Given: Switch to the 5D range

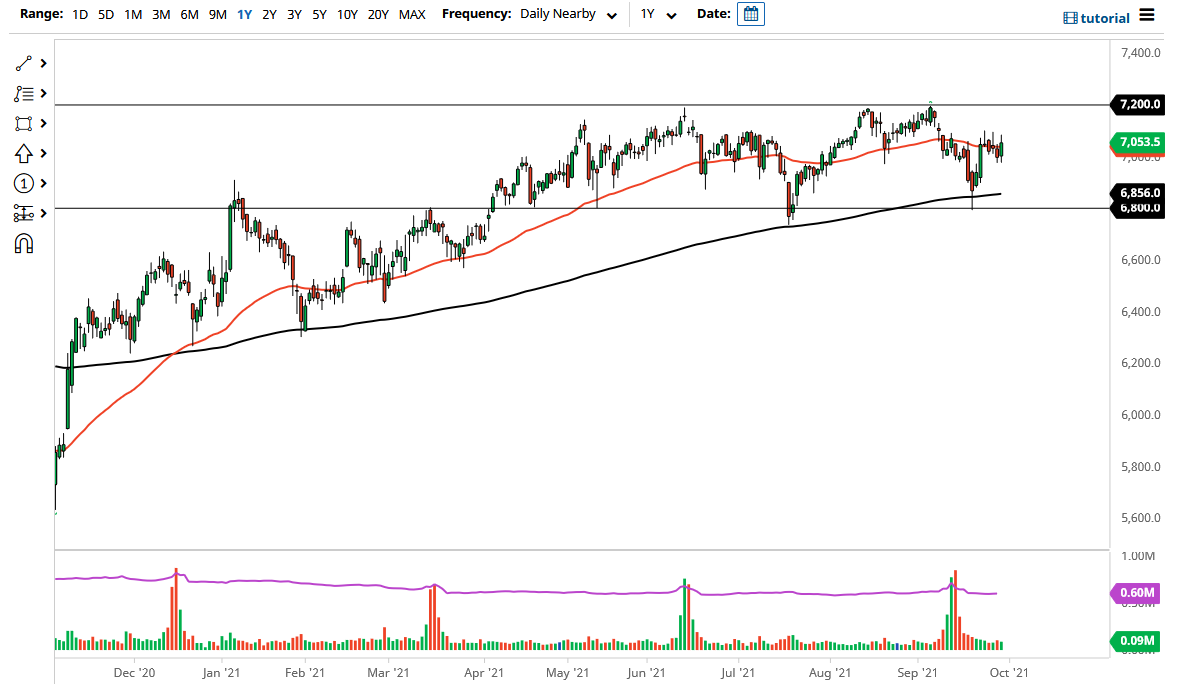Looking at the screenshot, I should 105,14.
